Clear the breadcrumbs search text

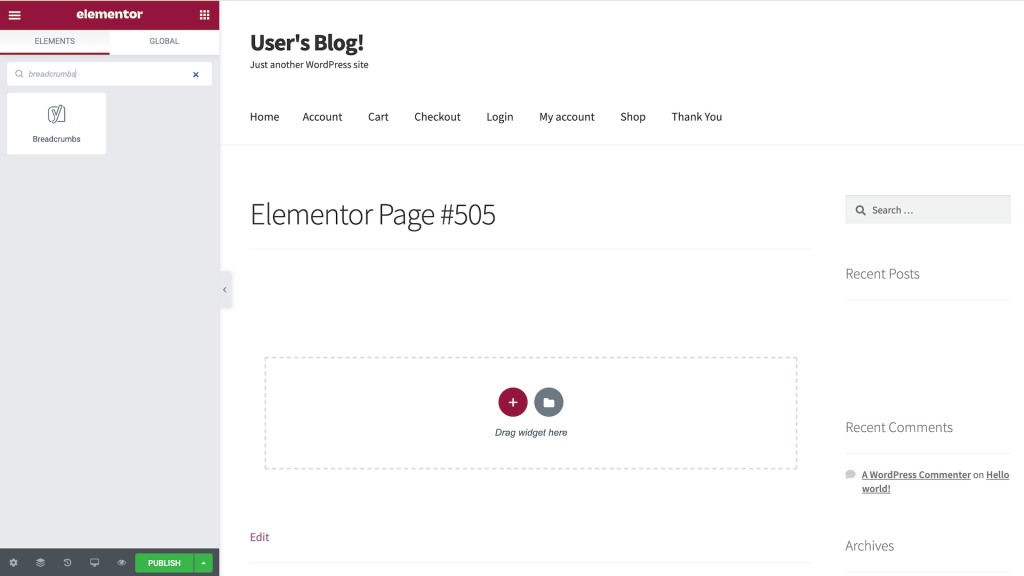click(196, 74)
